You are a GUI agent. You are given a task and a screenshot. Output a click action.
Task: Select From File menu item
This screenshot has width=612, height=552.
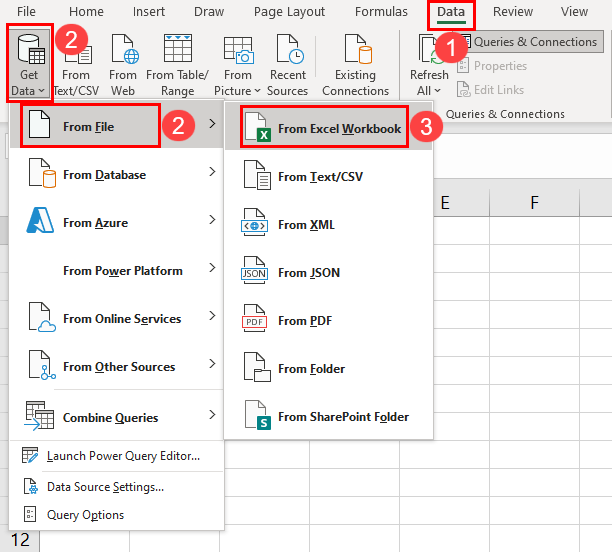pyautogui.click(x=117, y=126)
